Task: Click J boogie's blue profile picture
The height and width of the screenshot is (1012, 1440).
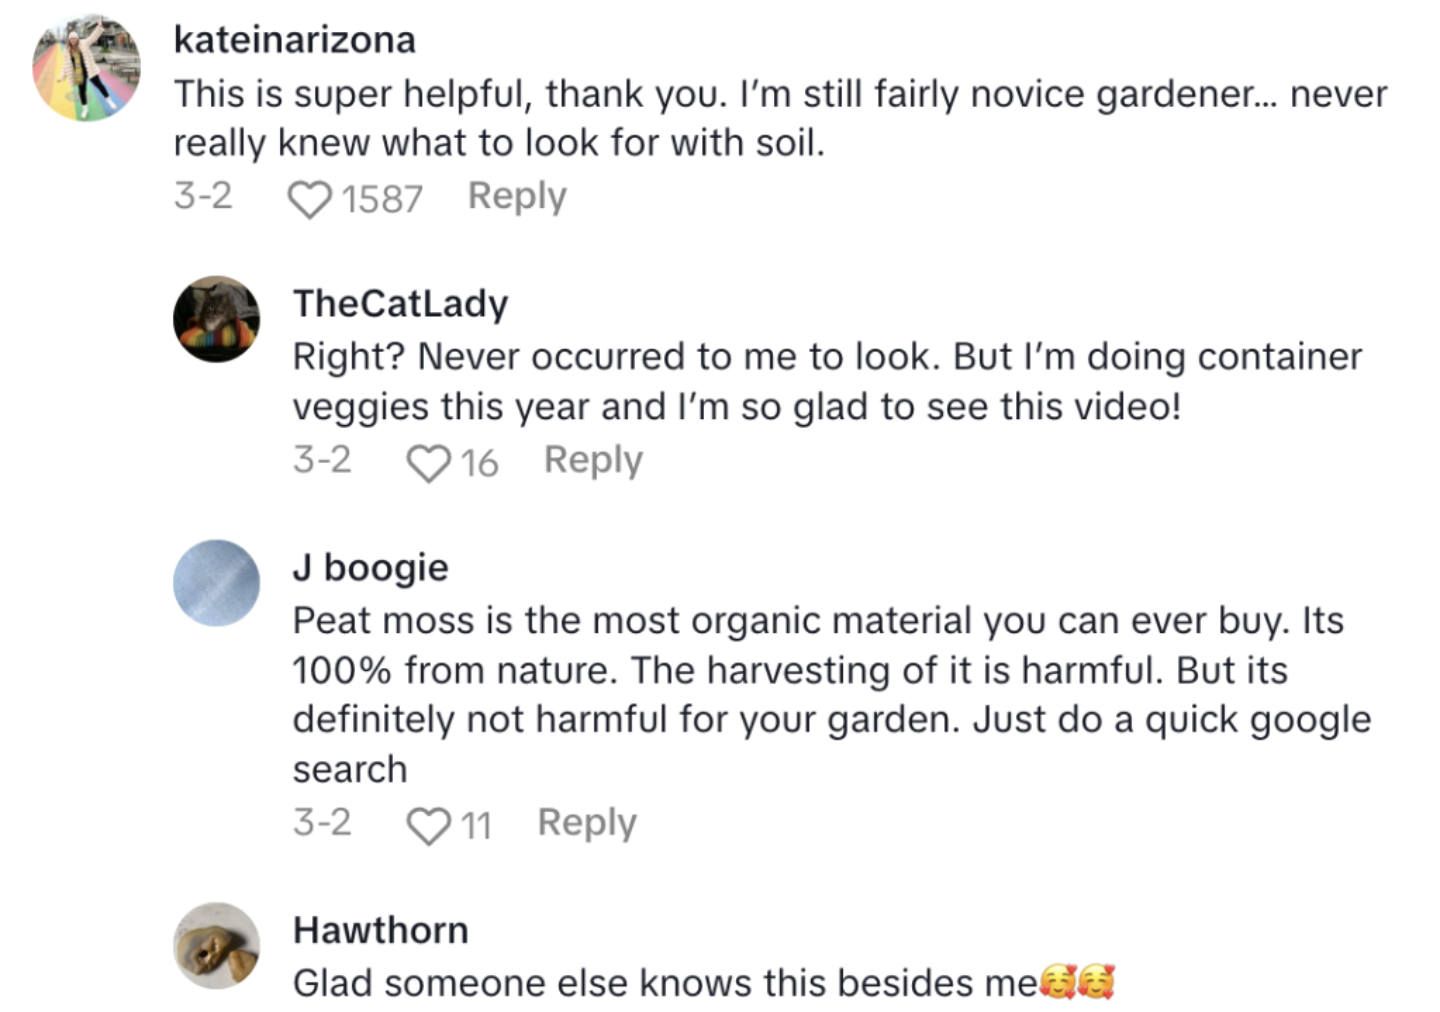Action: (x=217, y=583)
